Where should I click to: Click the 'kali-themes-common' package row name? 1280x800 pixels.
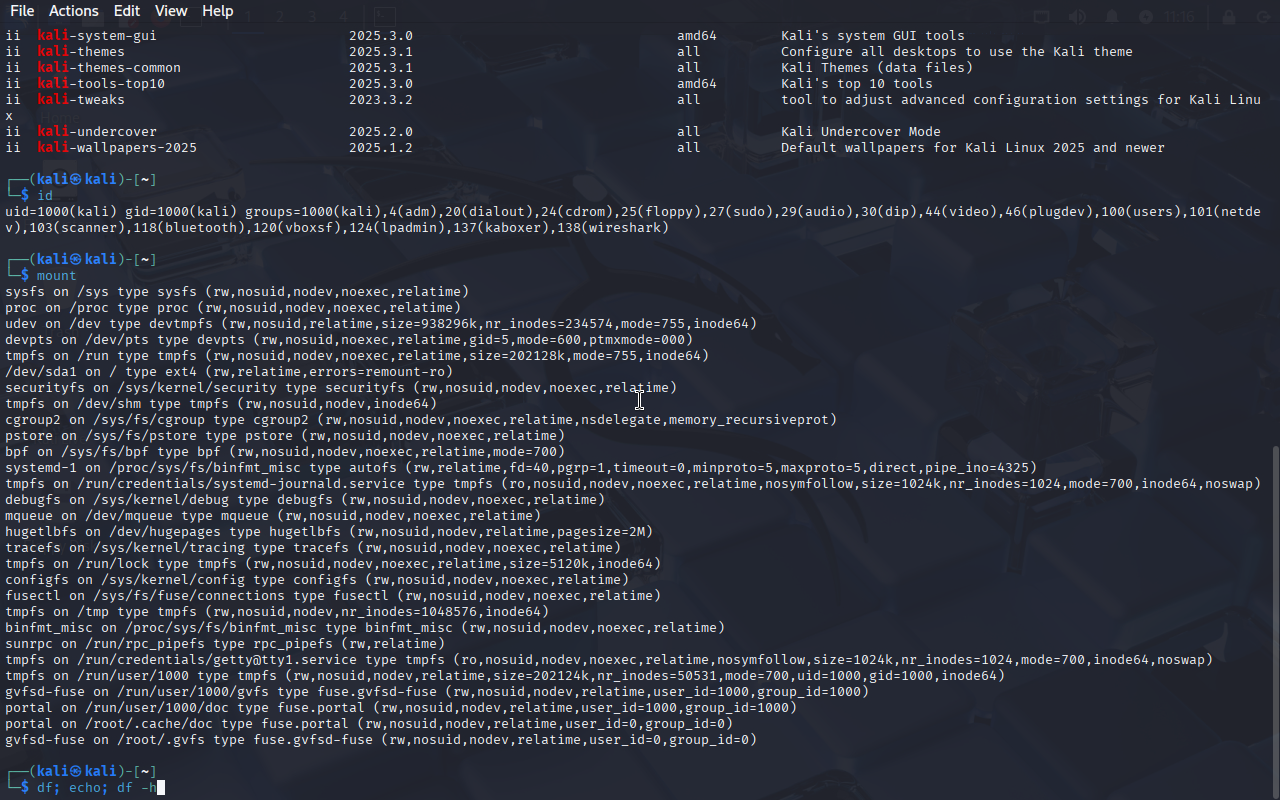point(109,68)
